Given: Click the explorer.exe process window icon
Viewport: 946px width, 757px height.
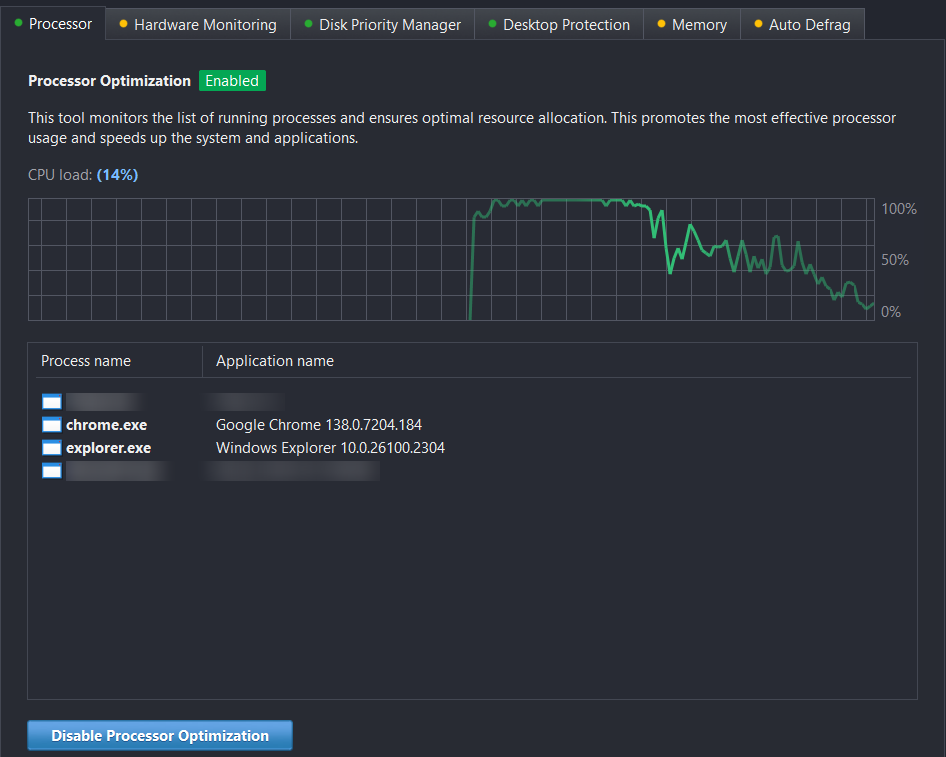Looking at the screenshot, I should (x=52, y=448).
